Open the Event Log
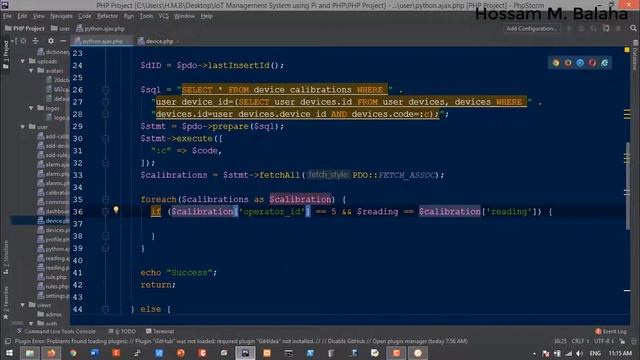640x360 pixels. (x=611, y=331)
